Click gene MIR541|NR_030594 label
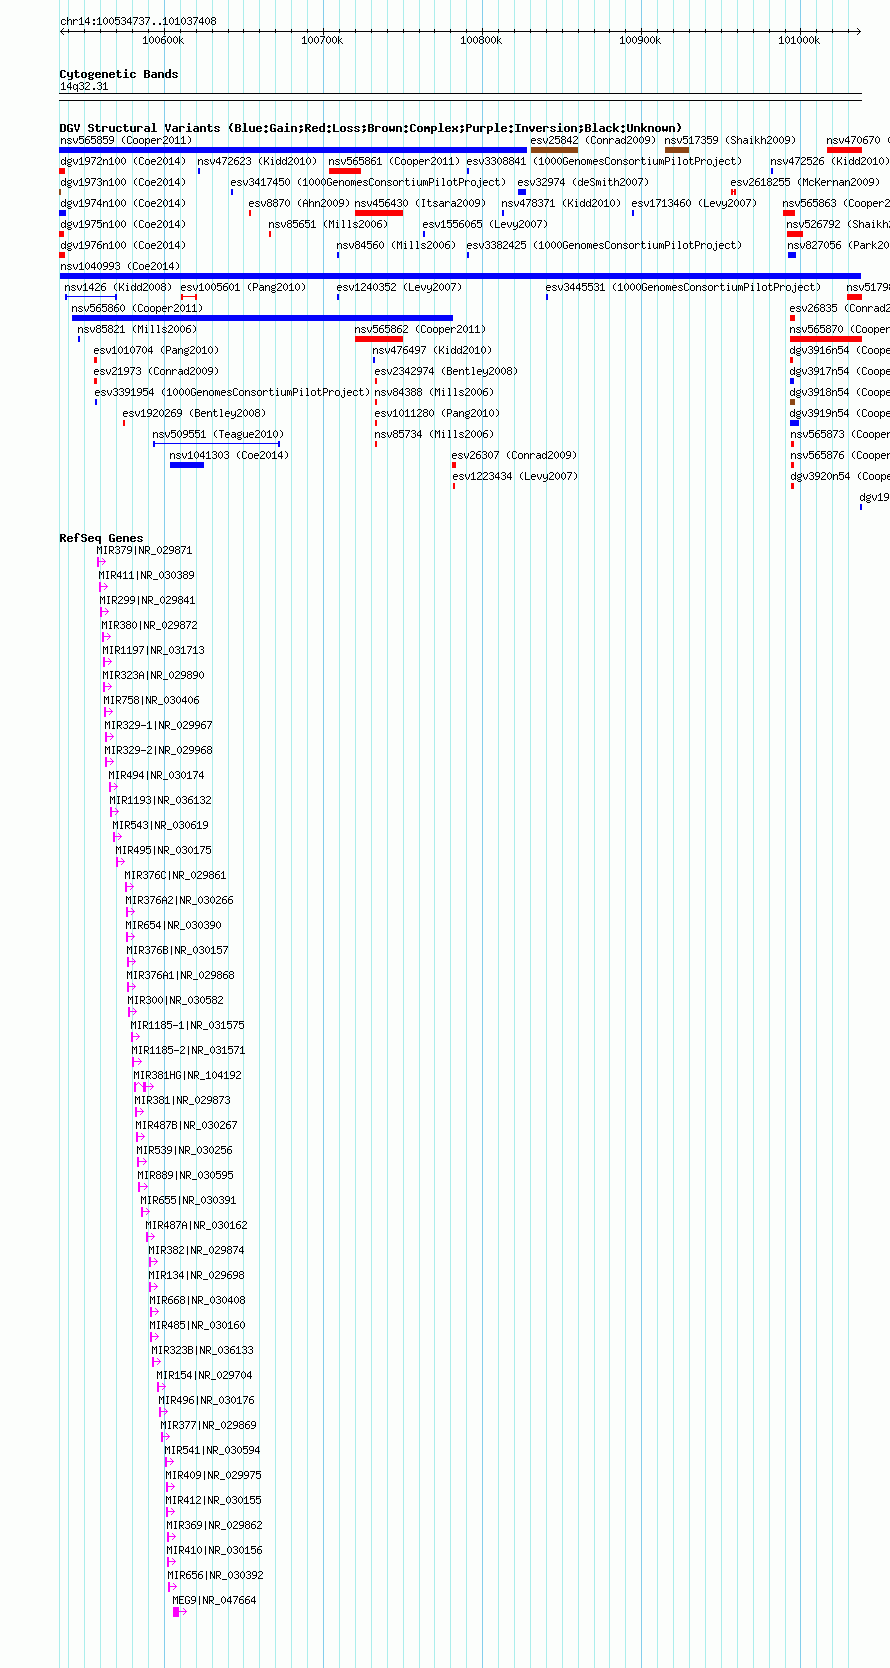890x1668 pixels. coord(212,1450)
